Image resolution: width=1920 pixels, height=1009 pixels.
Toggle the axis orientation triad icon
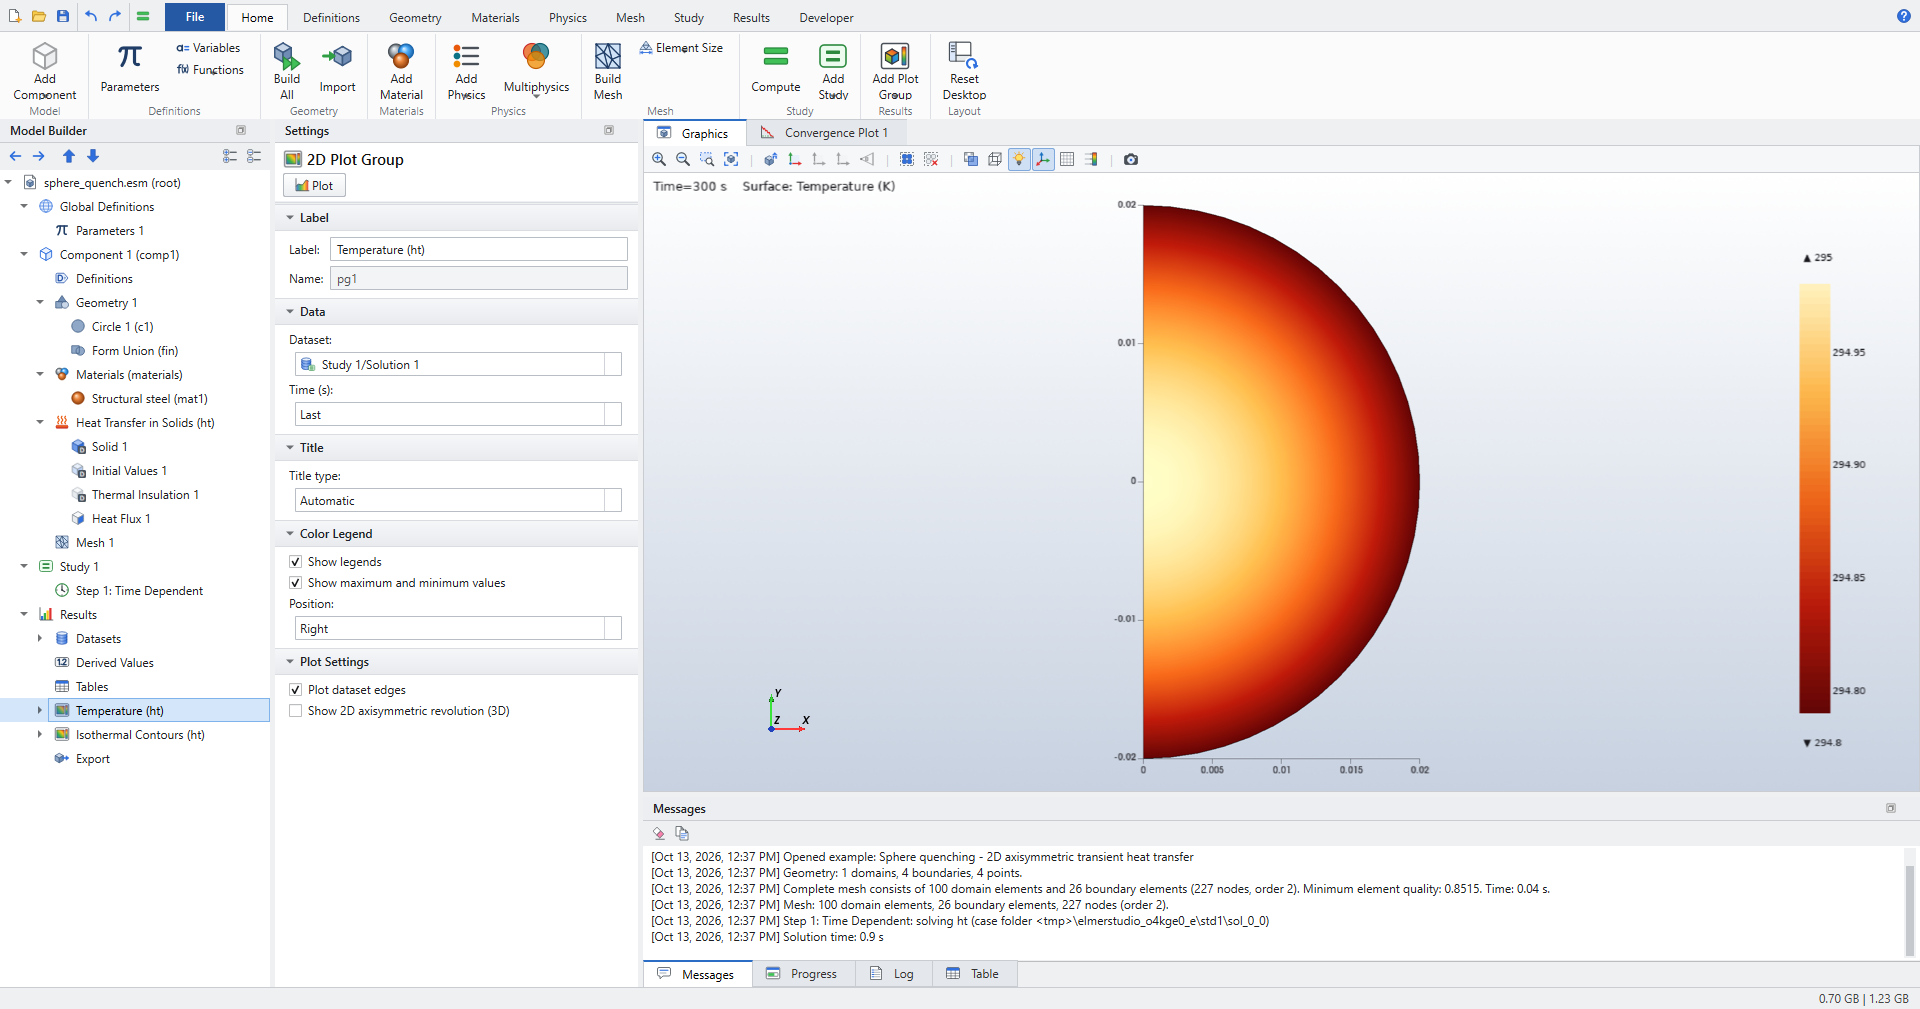pos(1043,159)
